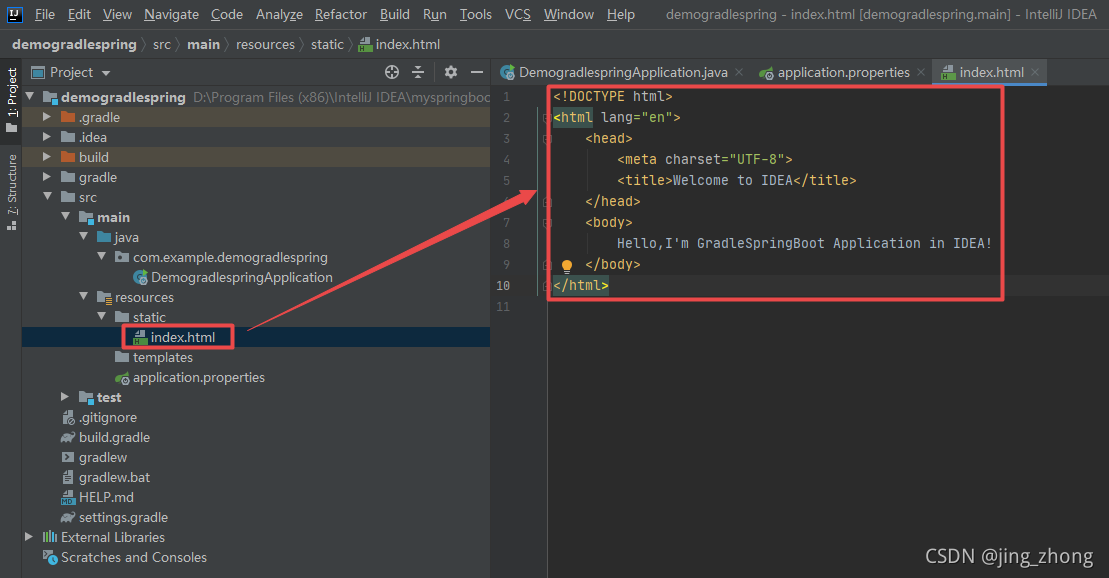Expand External Libraries node
The height and width of the screenshot is (578, 1109).
29,537
